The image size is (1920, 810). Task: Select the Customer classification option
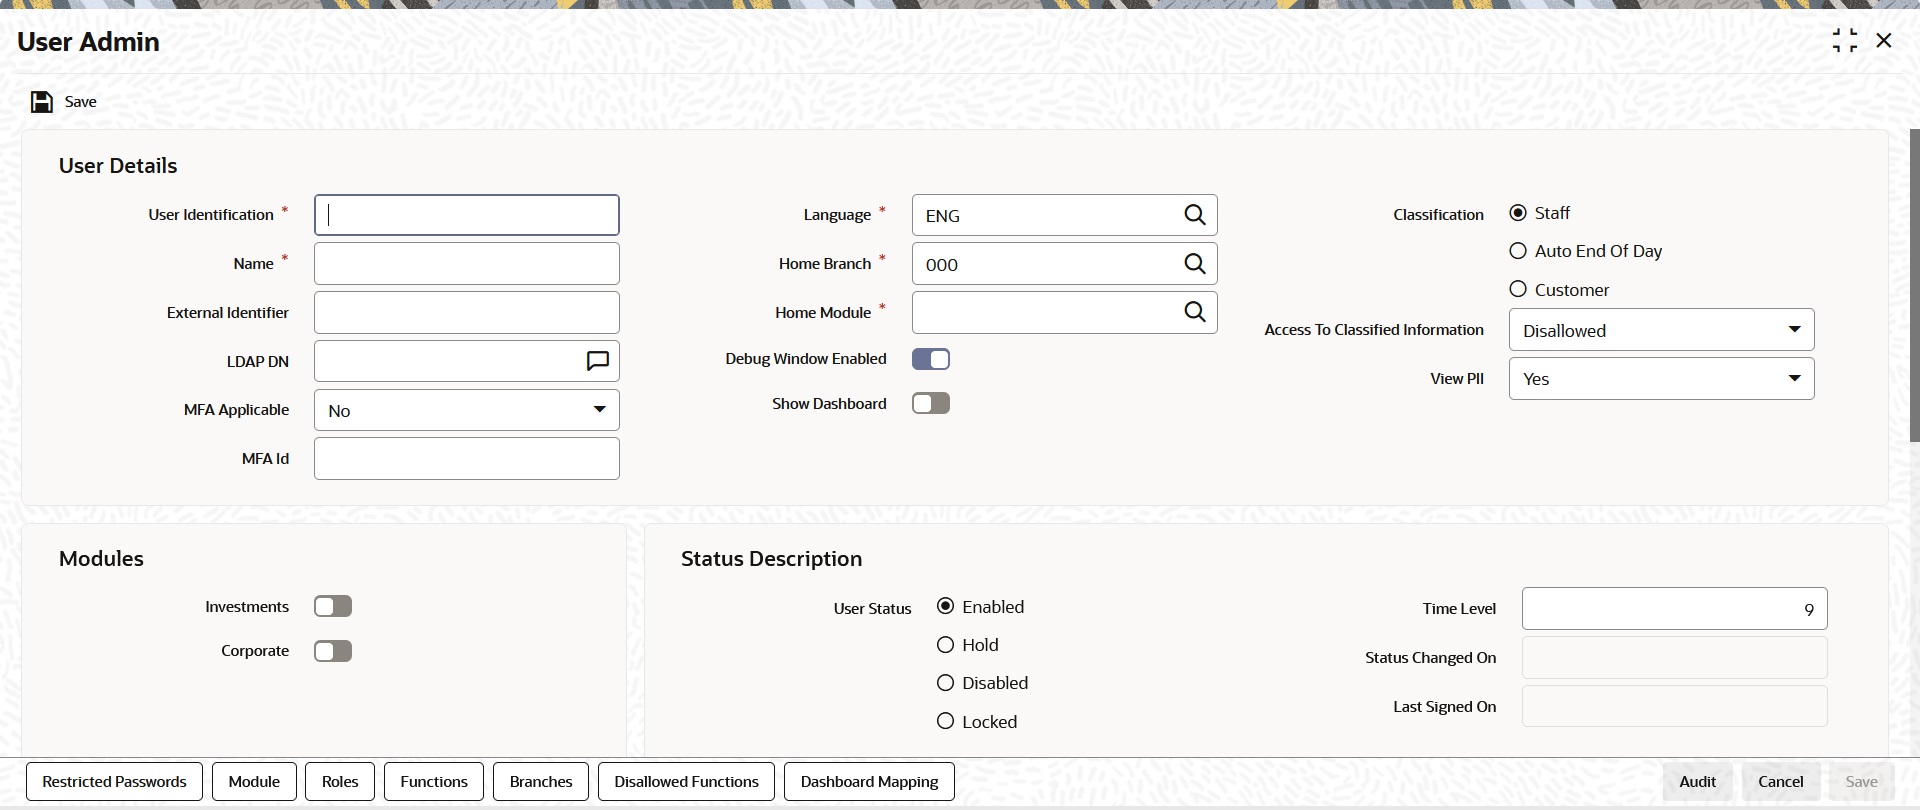(x=1518, y=289)
